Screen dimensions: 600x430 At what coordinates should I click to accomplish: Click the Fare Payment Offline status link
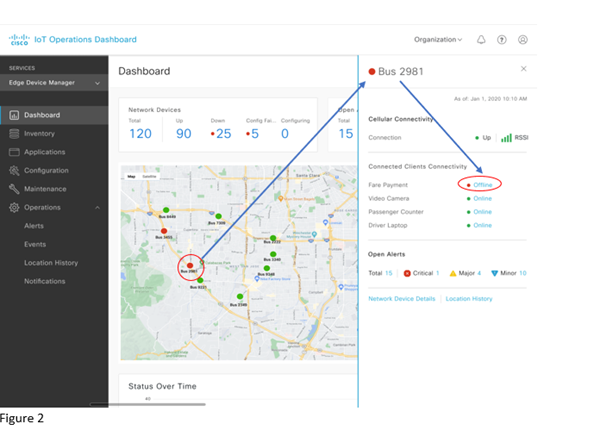(x=483, y=184)
